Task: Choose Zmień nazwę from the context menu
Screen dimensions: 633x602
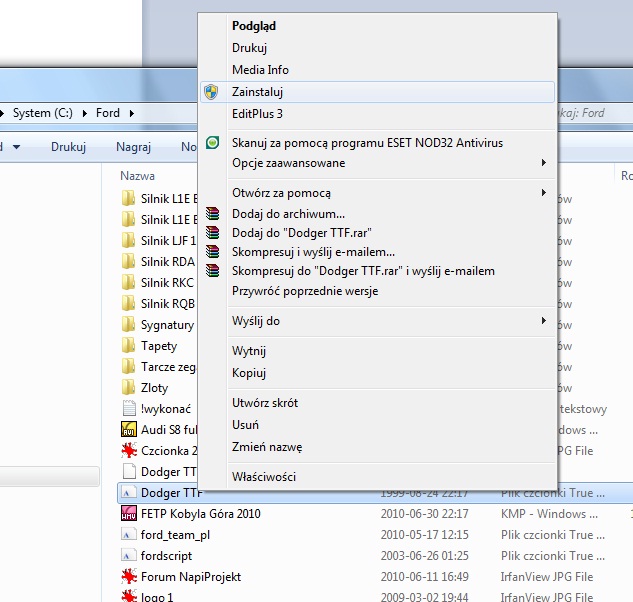Action: 267,447
